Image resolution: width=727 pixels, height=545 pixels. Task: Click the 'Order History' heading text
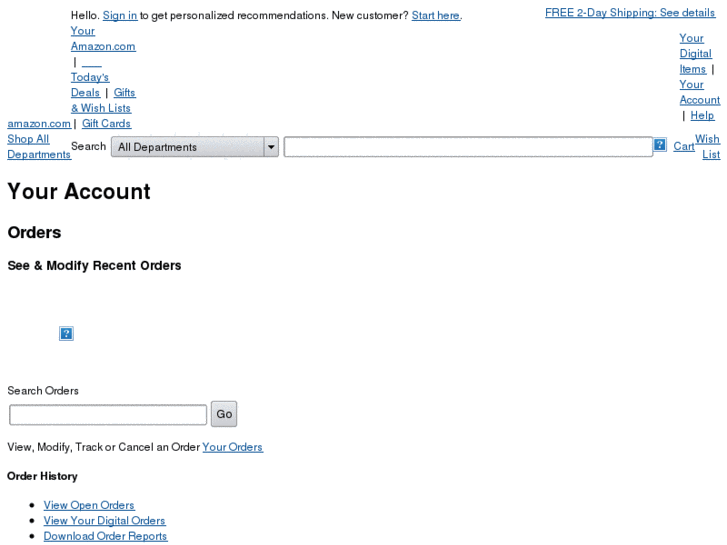42,476
